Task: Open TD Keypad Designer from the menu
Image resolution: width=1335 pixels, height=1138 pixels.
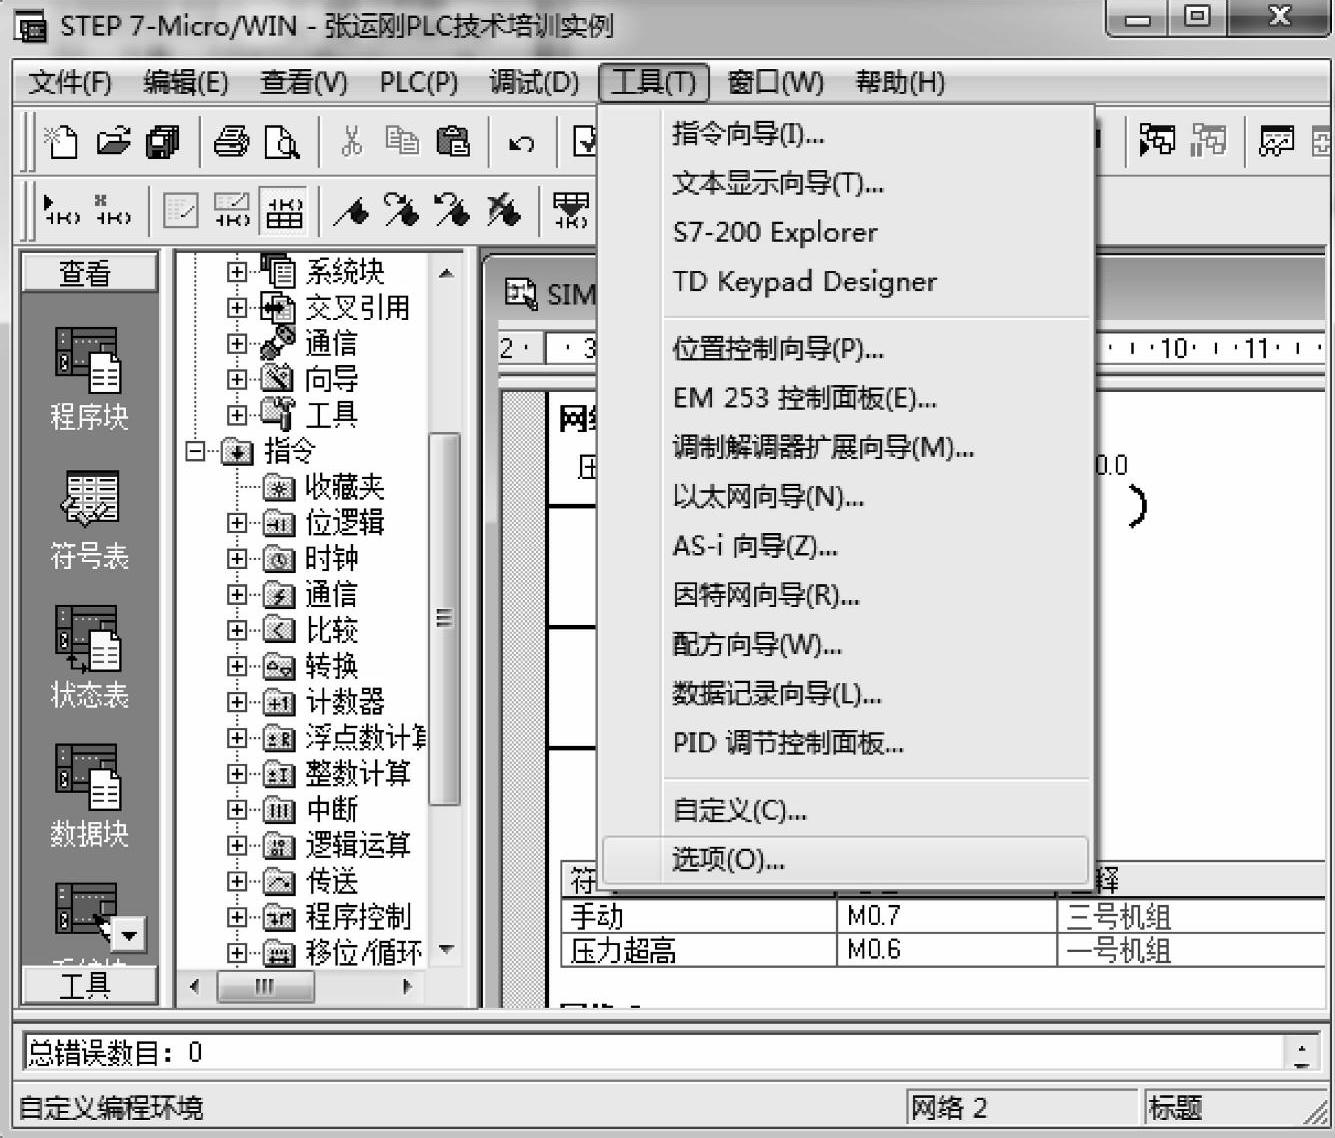Action: point(845,282)
